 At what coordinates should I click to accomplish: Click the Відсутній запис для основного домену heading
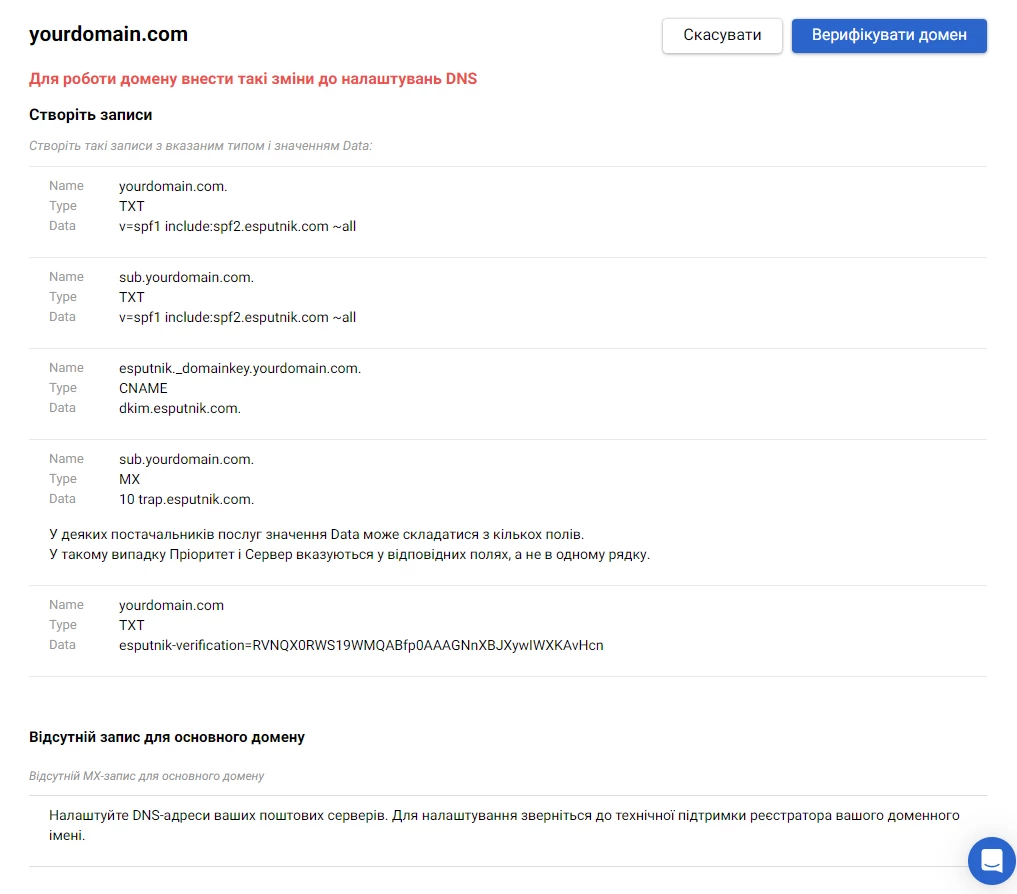coord(167,737)
